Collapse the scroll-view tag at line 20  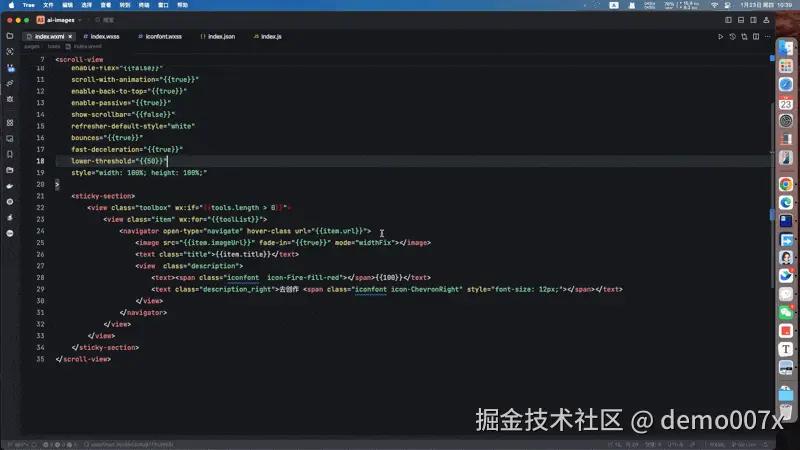(57, 184)
